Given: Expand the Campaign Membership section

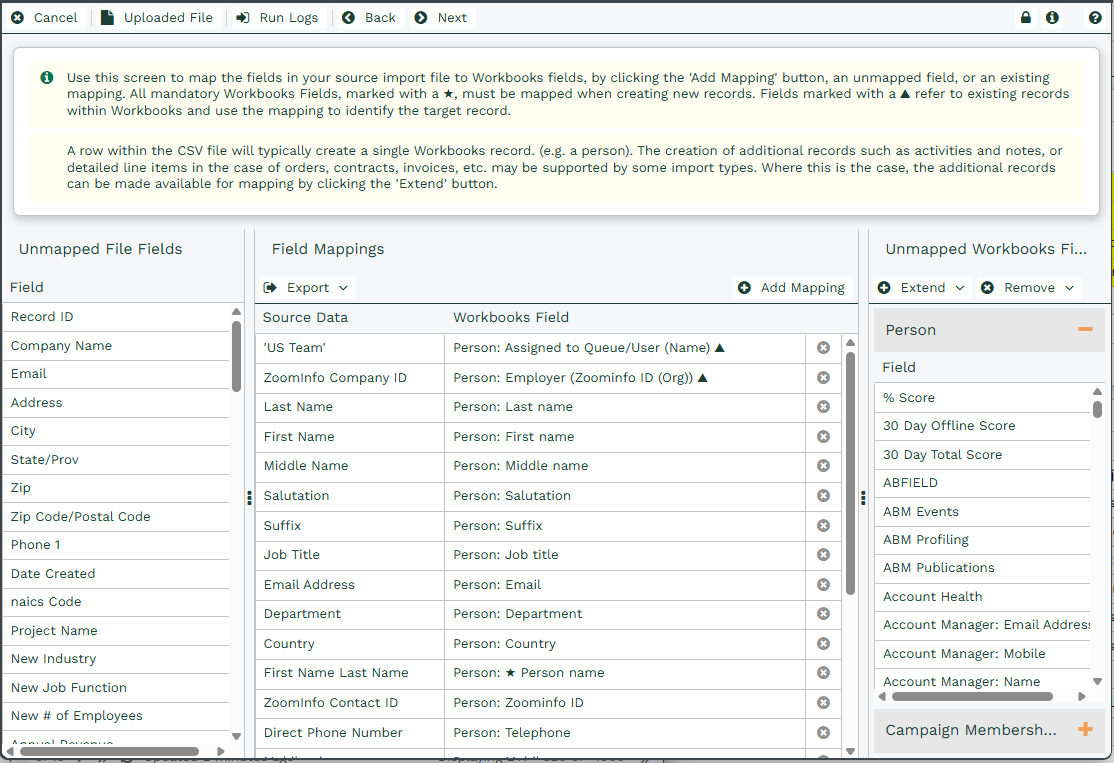Looking at the screenshot, I should pyautogui.click(x=1085, y=729).
